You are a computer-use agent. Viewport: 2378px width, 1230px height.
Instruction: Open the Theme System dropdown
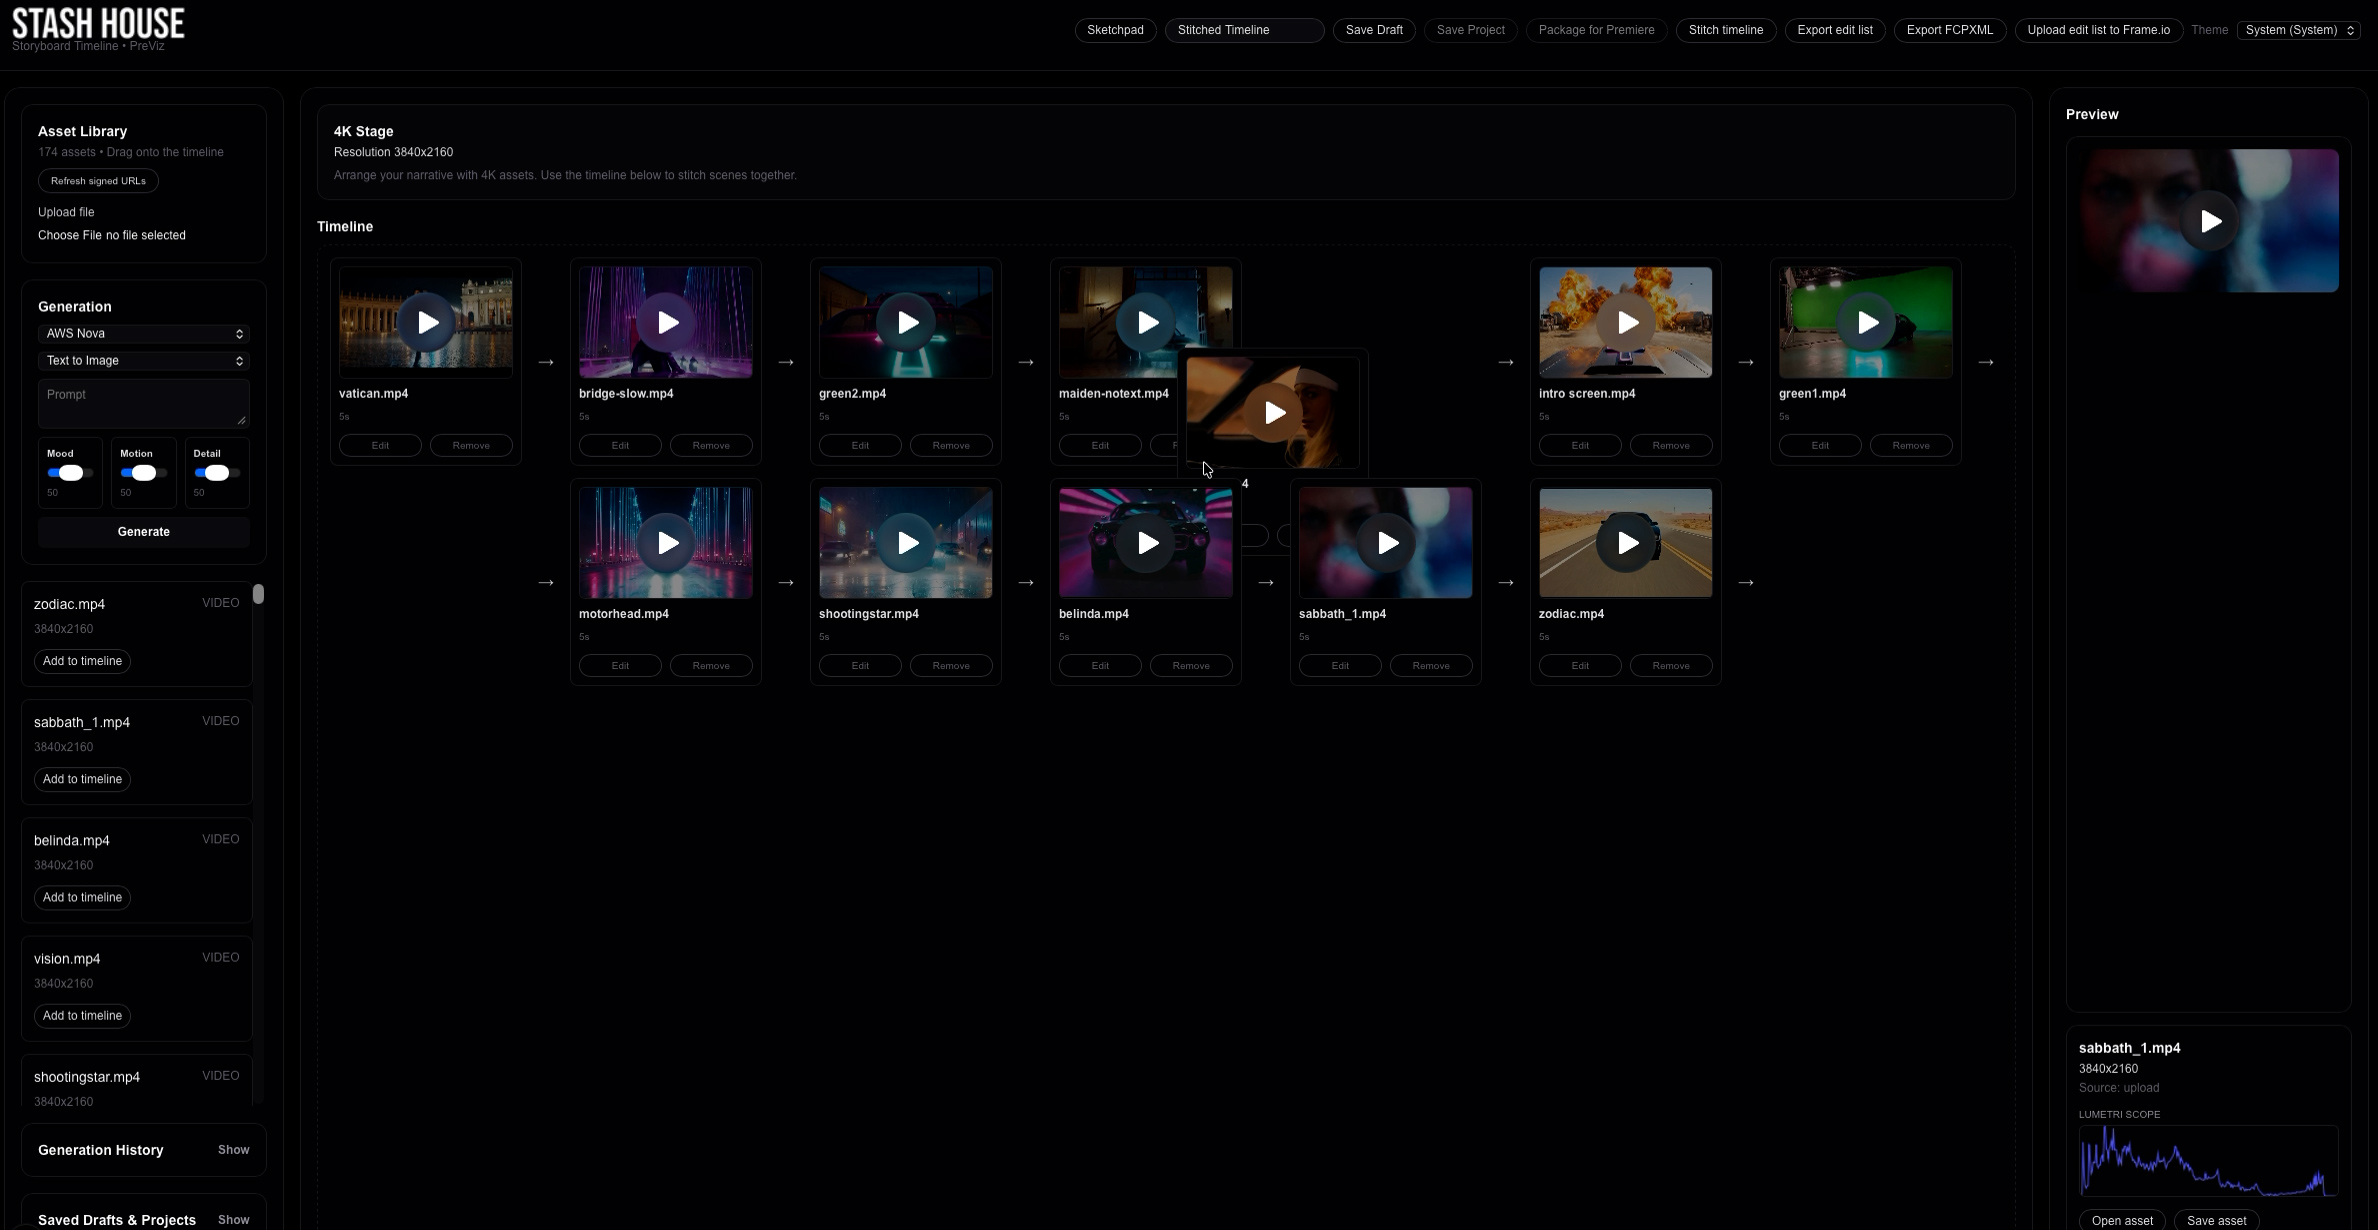point(2299,30)
